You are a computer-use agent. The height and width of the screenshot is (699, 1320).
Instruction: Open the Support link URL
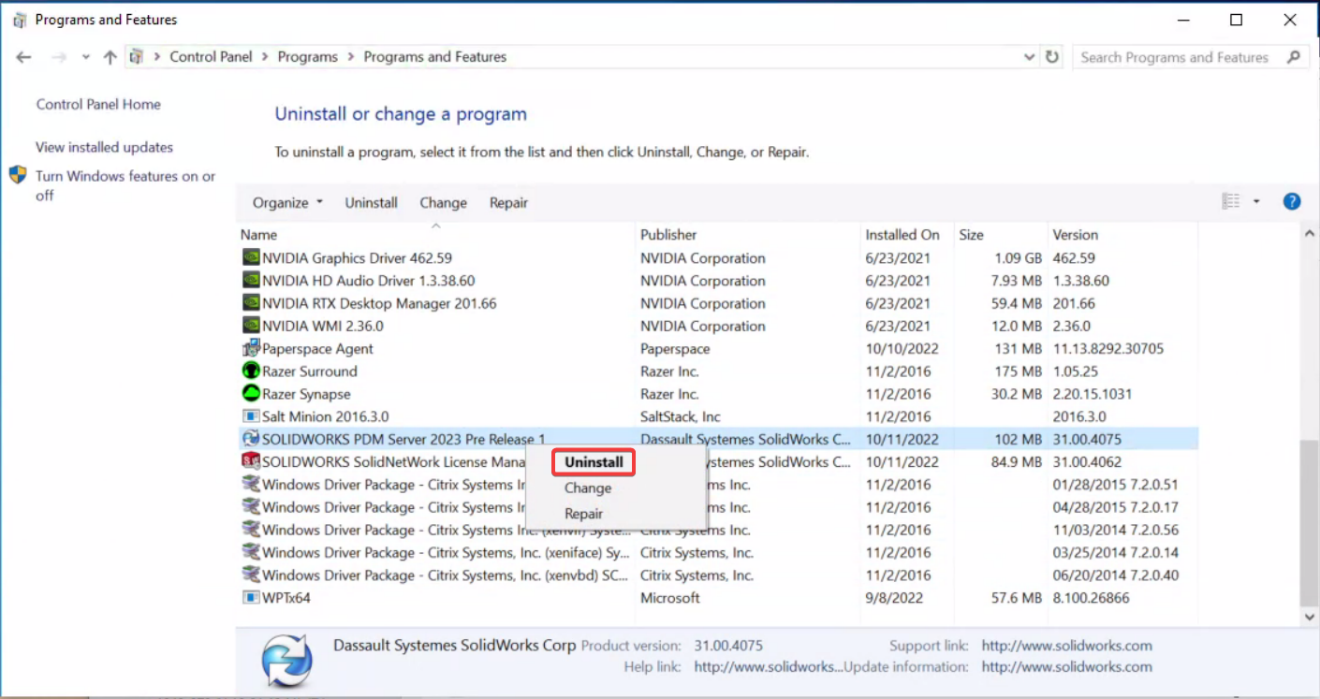1067,646
